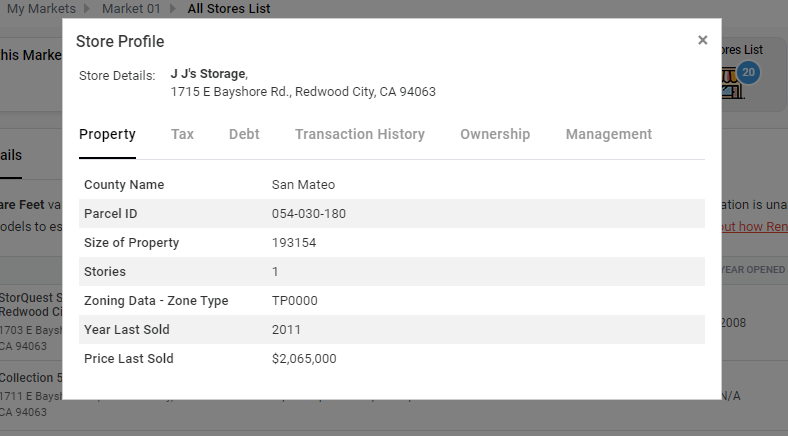Go to My Markets breadcrumb

point(41,9)
